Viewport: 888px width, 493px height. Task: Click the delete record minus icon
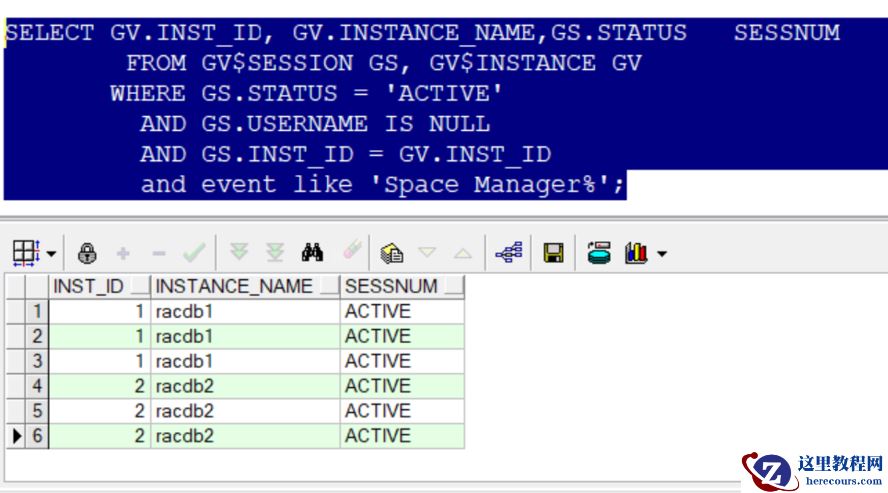tap(159, 253)
